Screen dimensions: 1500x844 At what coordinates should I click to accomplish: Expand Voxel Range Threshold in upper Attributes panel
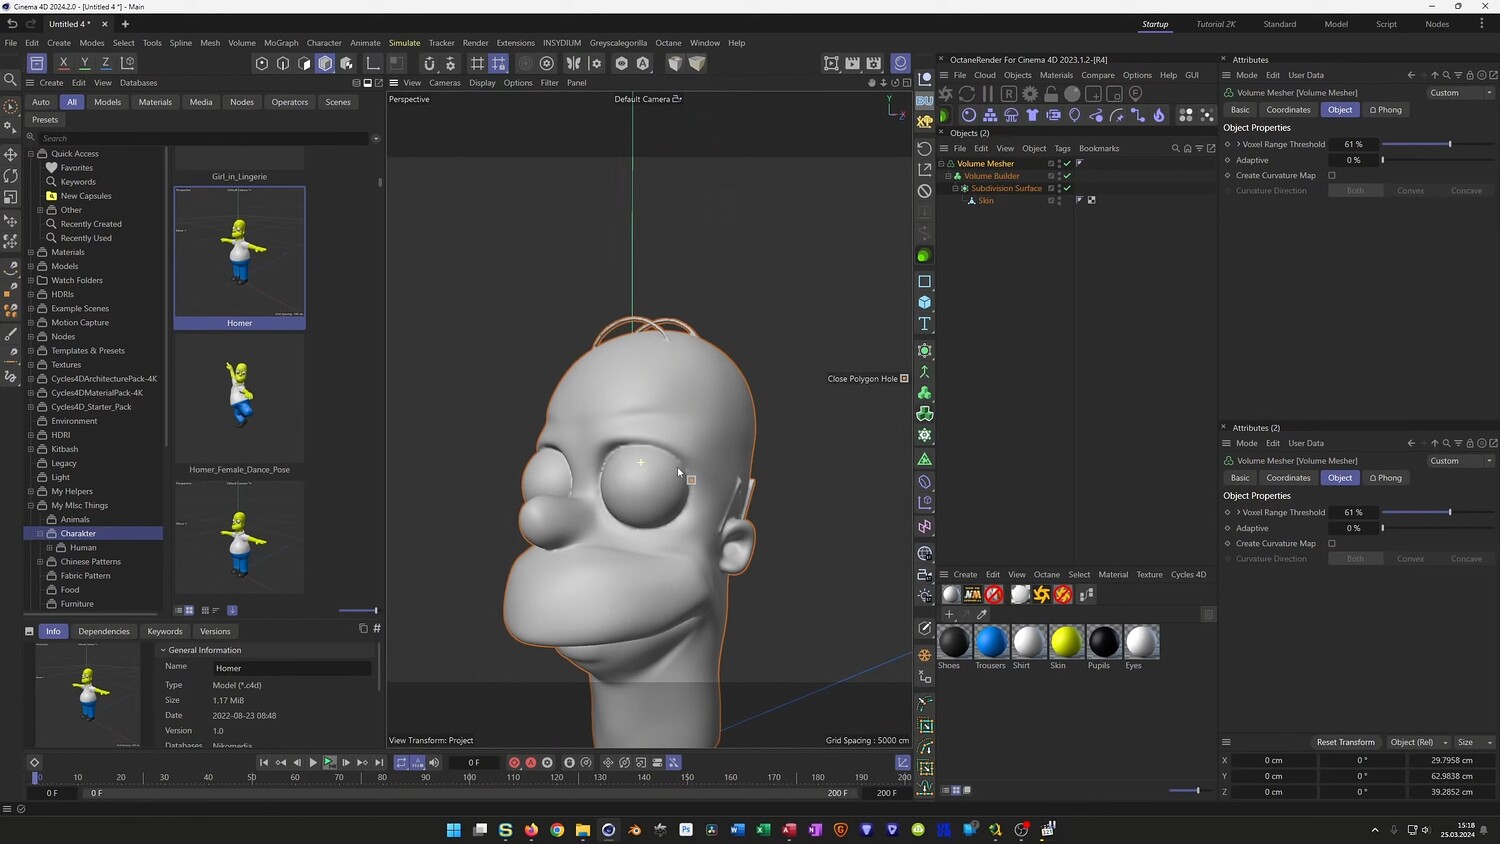click(1238, 144)
